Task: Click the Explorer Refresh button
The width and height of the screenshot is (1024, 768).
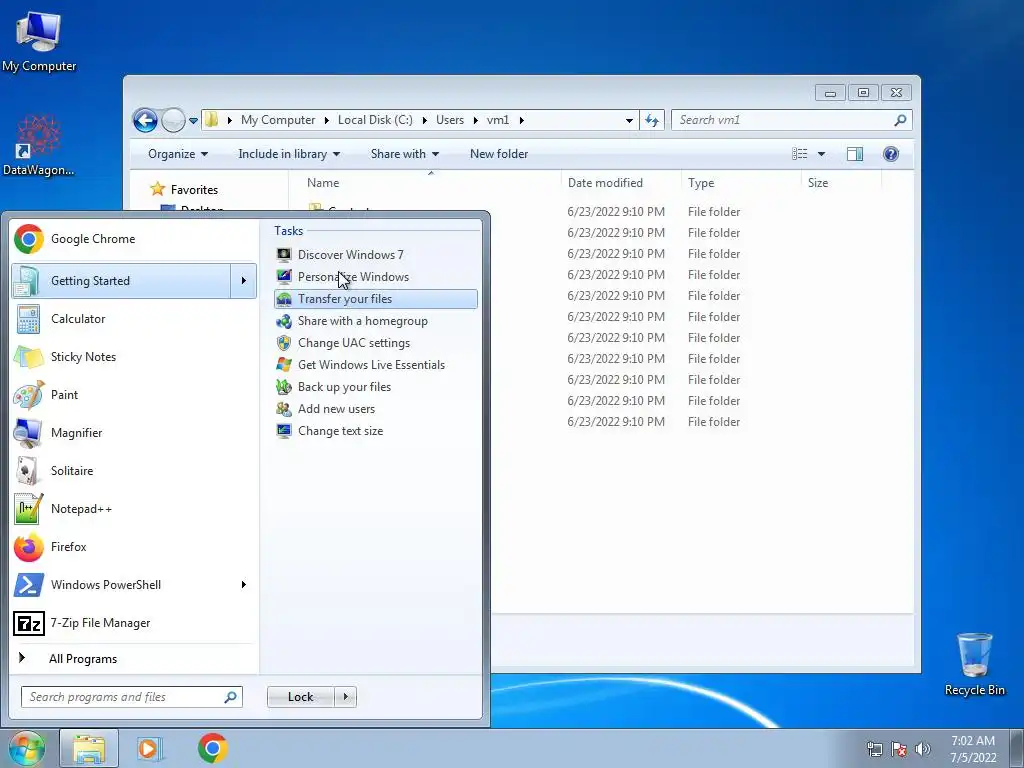Action: click(652, 120)
